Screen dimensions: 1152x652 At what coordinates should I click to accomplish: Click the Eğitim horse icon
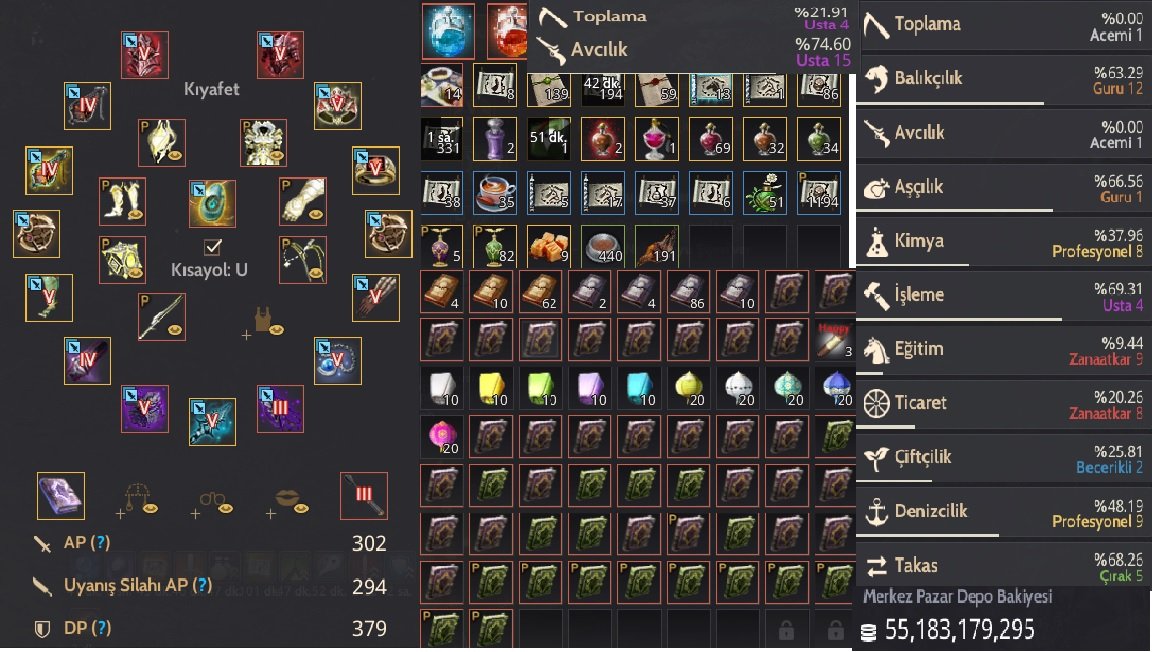pos(876,350)
